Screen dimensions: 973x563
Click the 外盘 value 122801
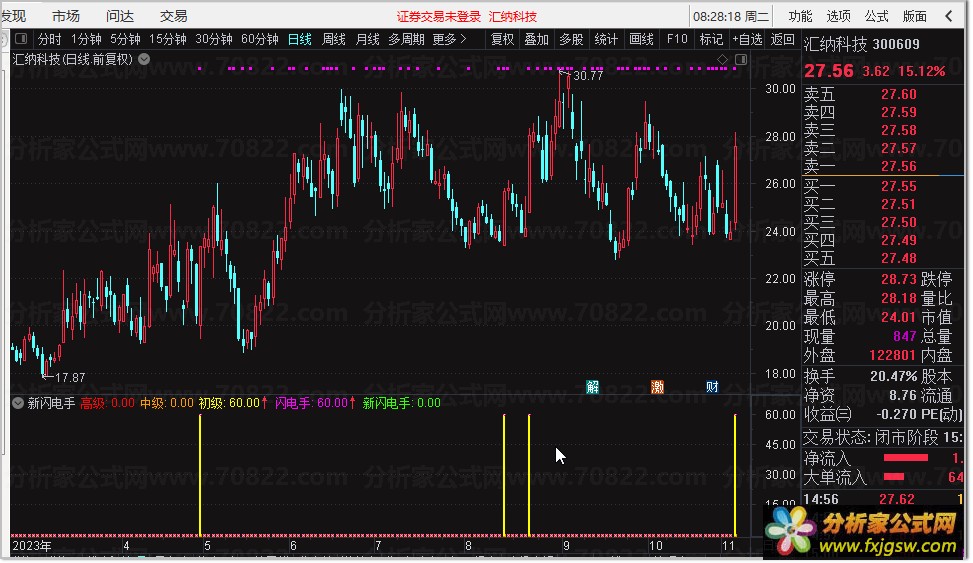(x=892, y=355)
